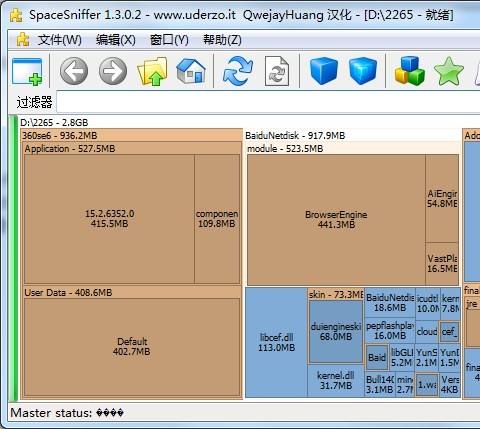Viewport: 480px width, 429px height.
Task: Select the 1.wa file block
Action: click(x=427, y=385)
